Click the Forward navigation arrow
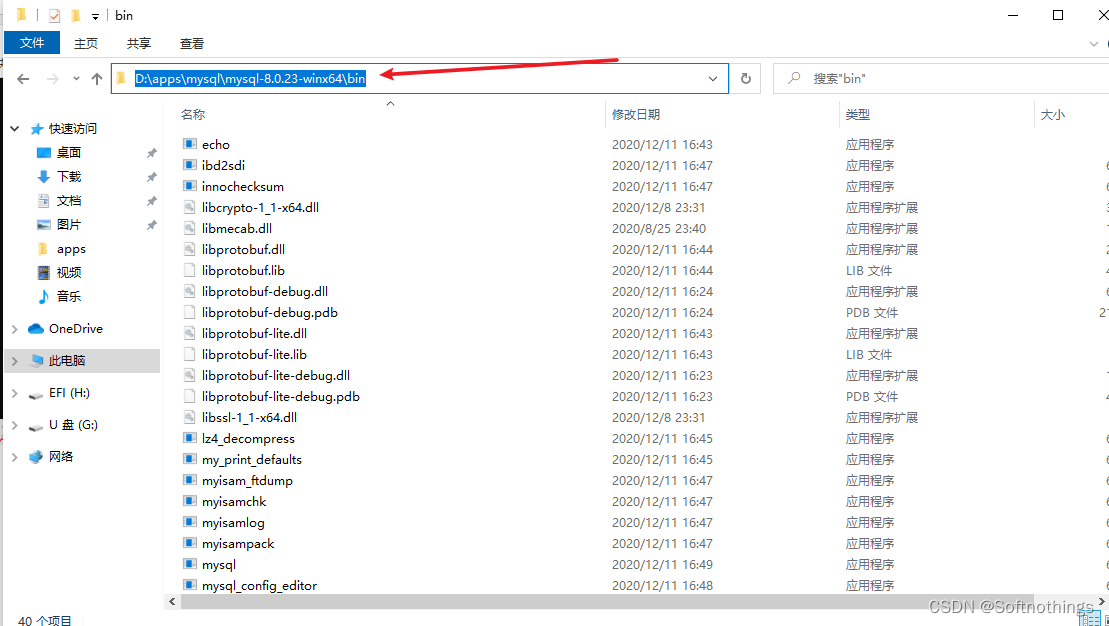This screenshot has width=1109, height=626. (52, 79)
